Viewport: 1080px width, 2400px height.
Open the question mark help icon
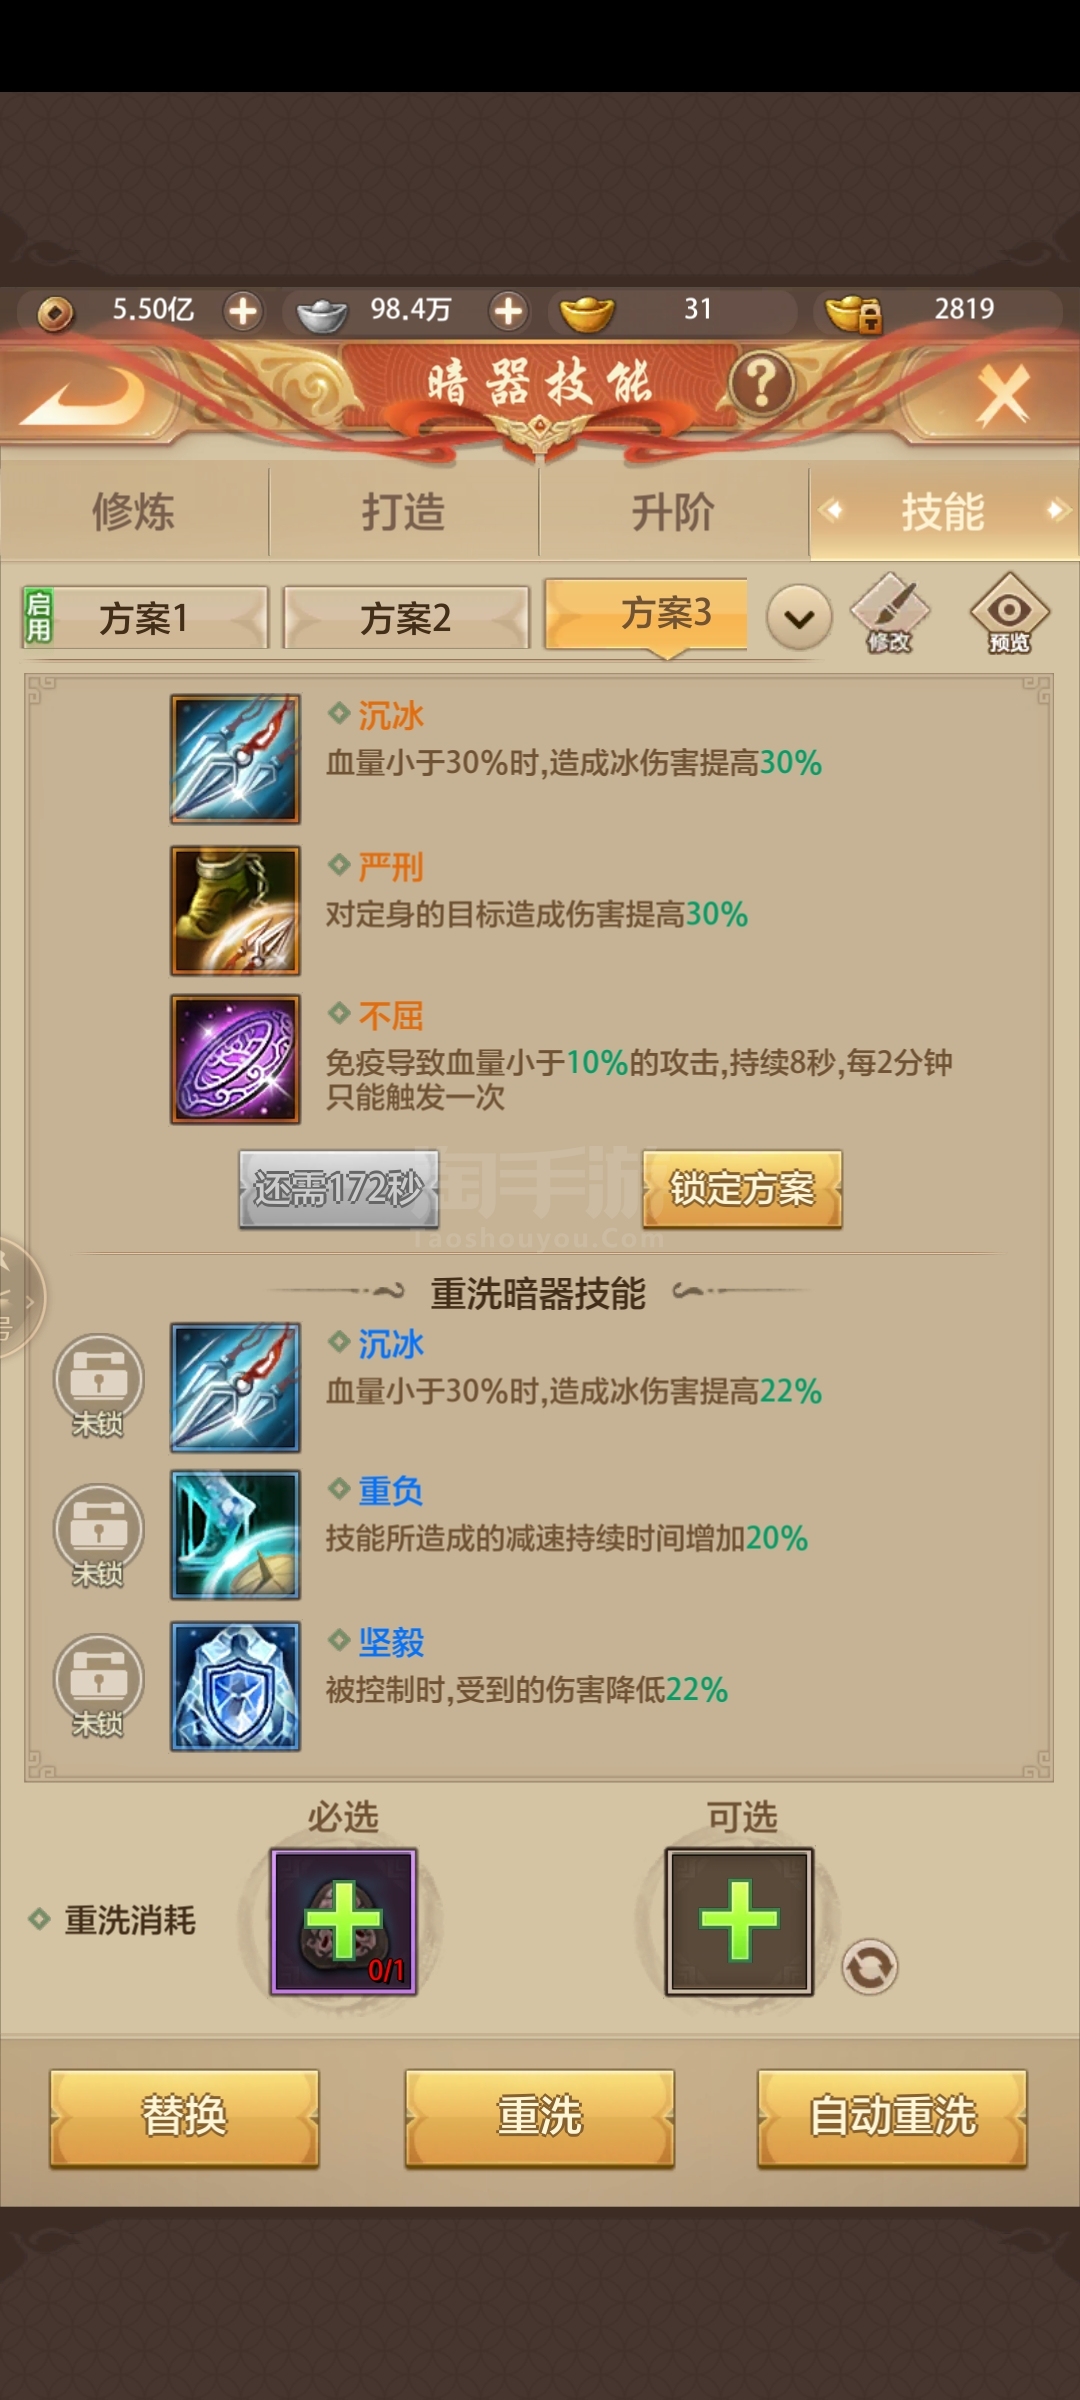pyautogui.click(x=762, y=383)
